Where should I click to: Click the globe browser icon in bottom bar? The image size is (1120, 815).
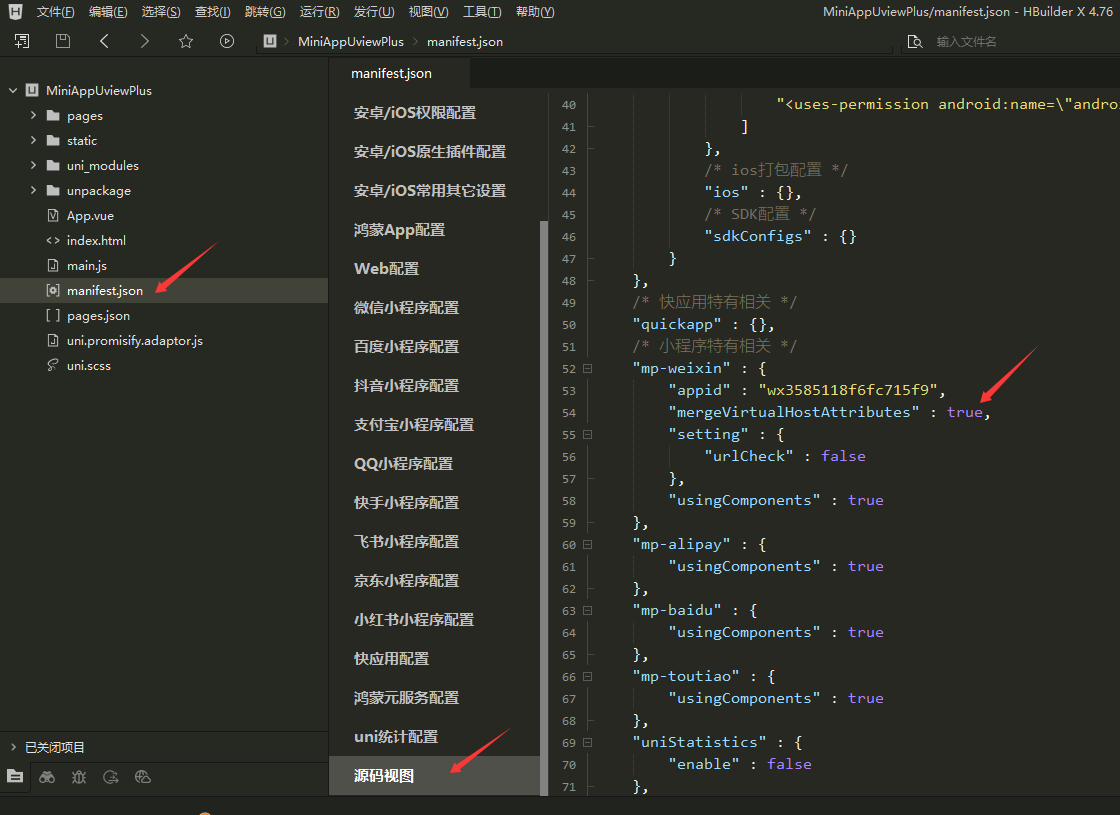tap(143, 776)
